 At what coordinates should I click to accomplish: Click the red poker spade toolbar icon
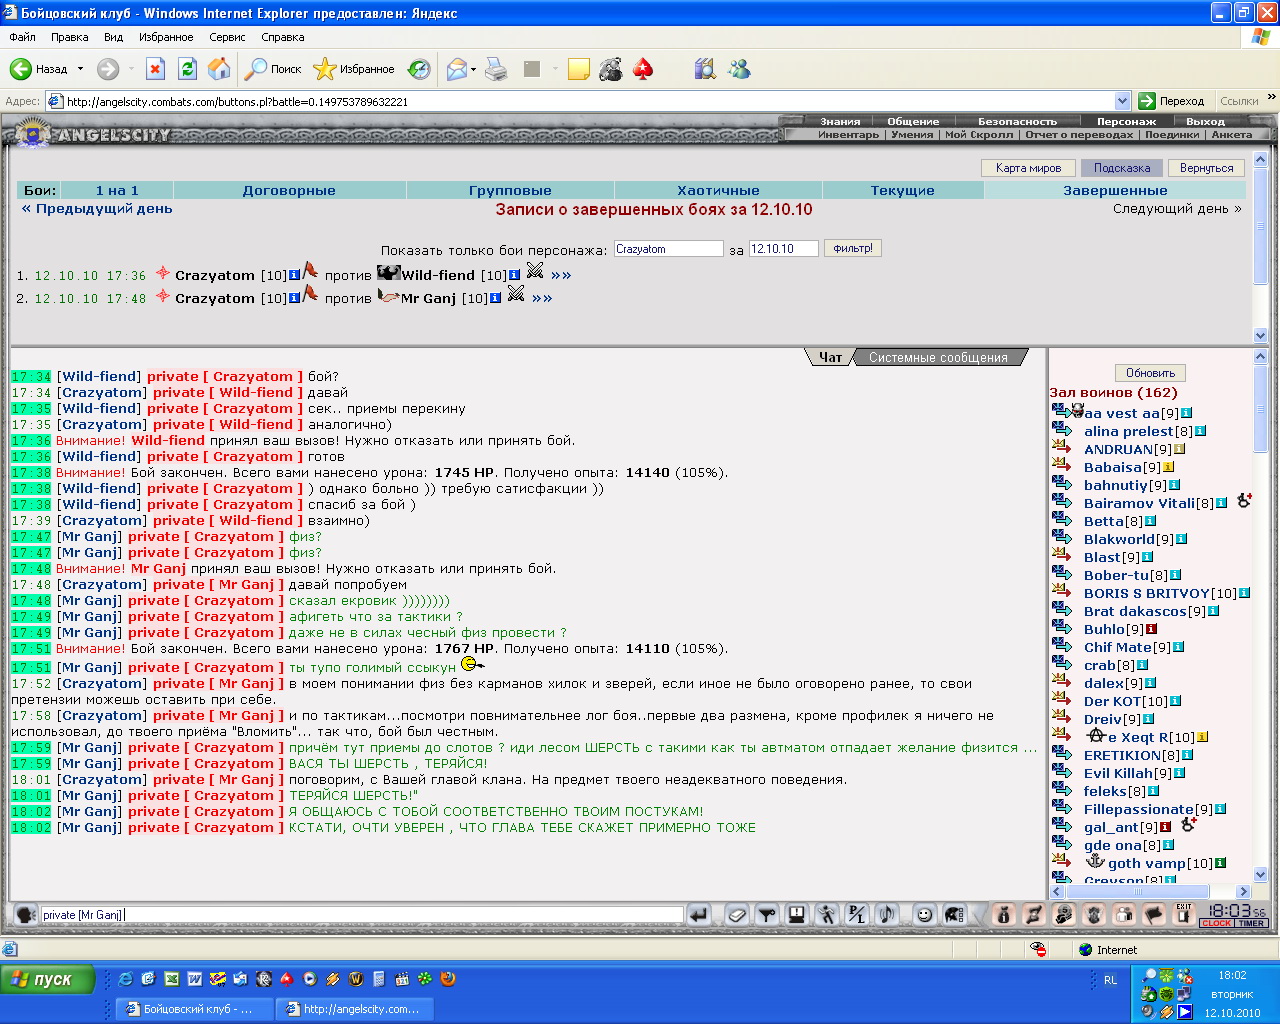(x=643, y=69)
